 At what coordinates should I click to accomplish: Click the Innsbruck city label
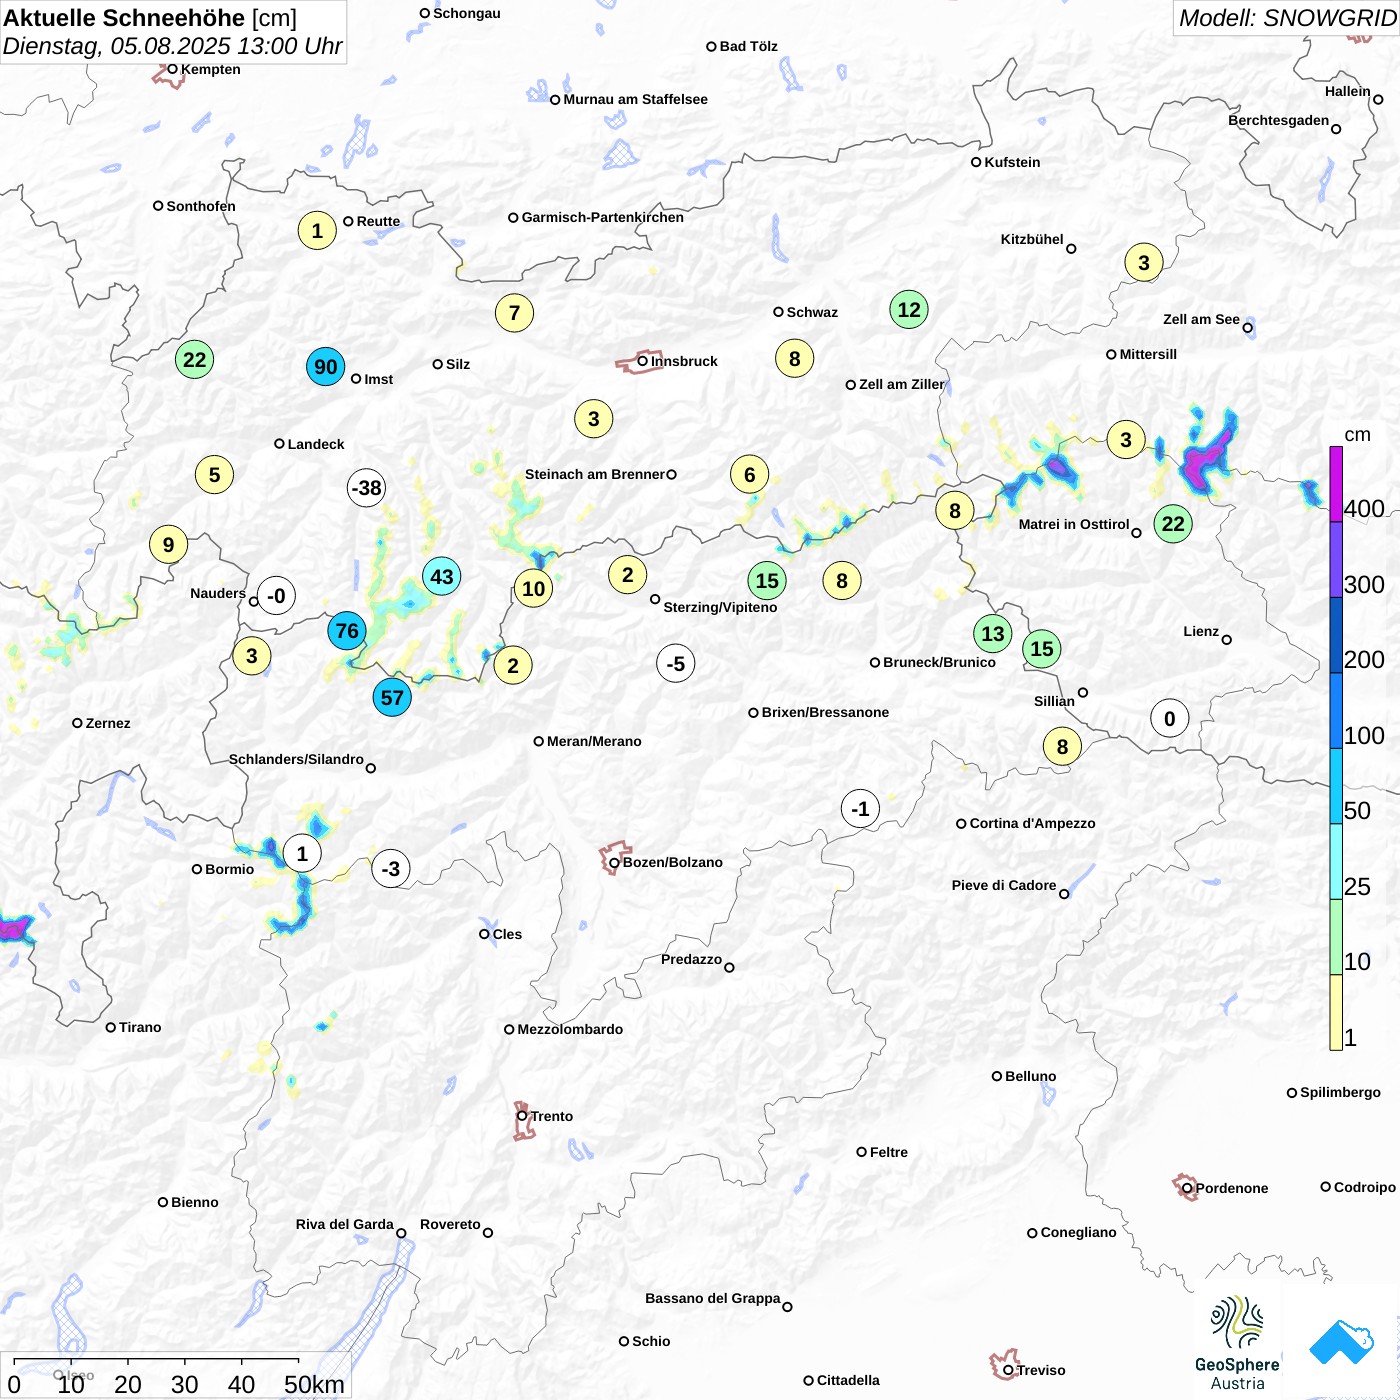tap(684, 361)
